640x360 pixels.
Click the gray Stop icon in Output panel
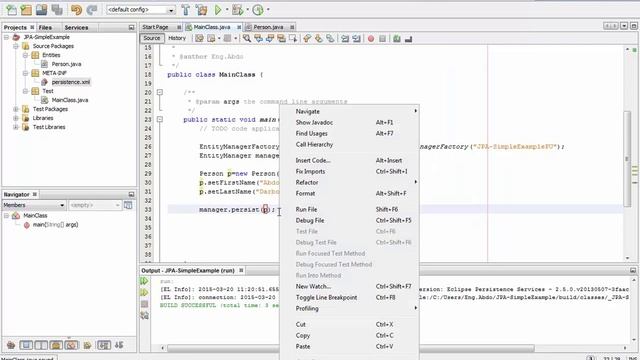(144, 304)
